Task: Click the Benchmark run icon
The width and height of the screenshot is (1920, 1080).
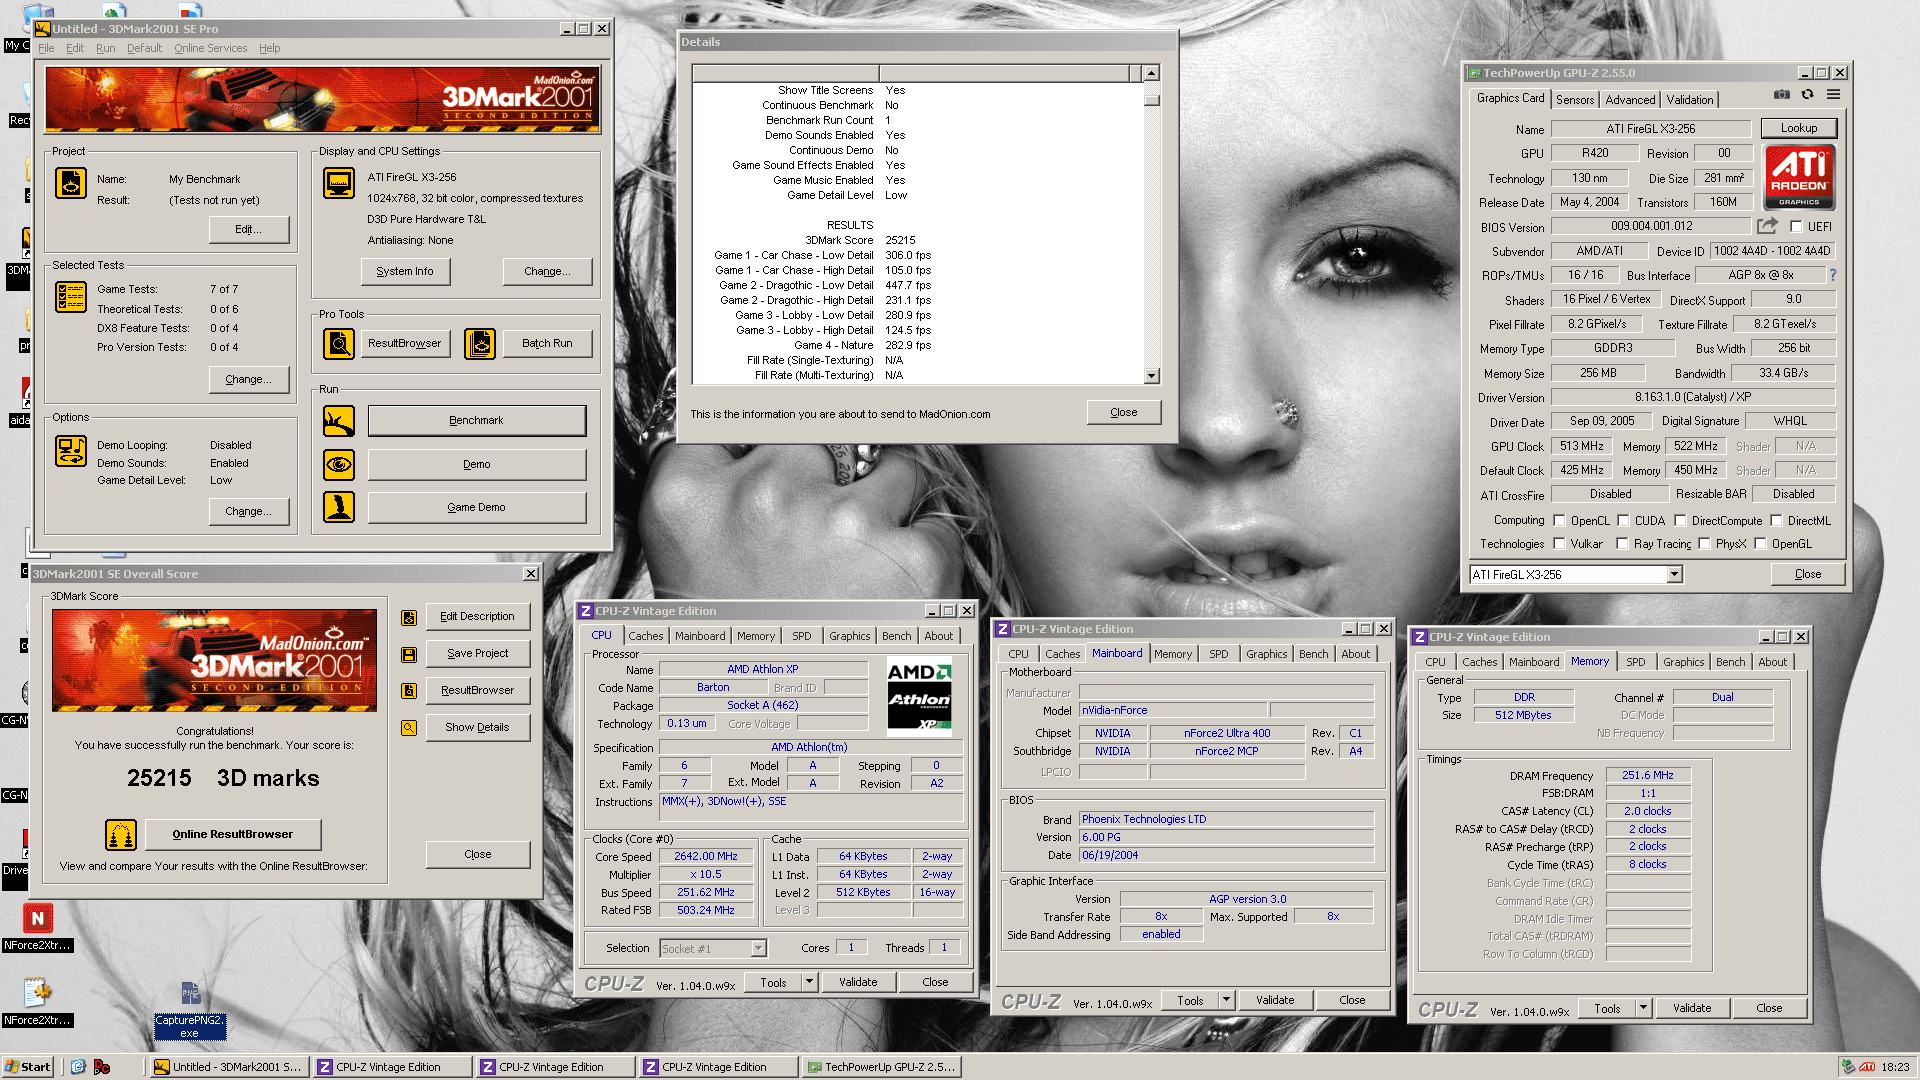Action: coord(339,421)
